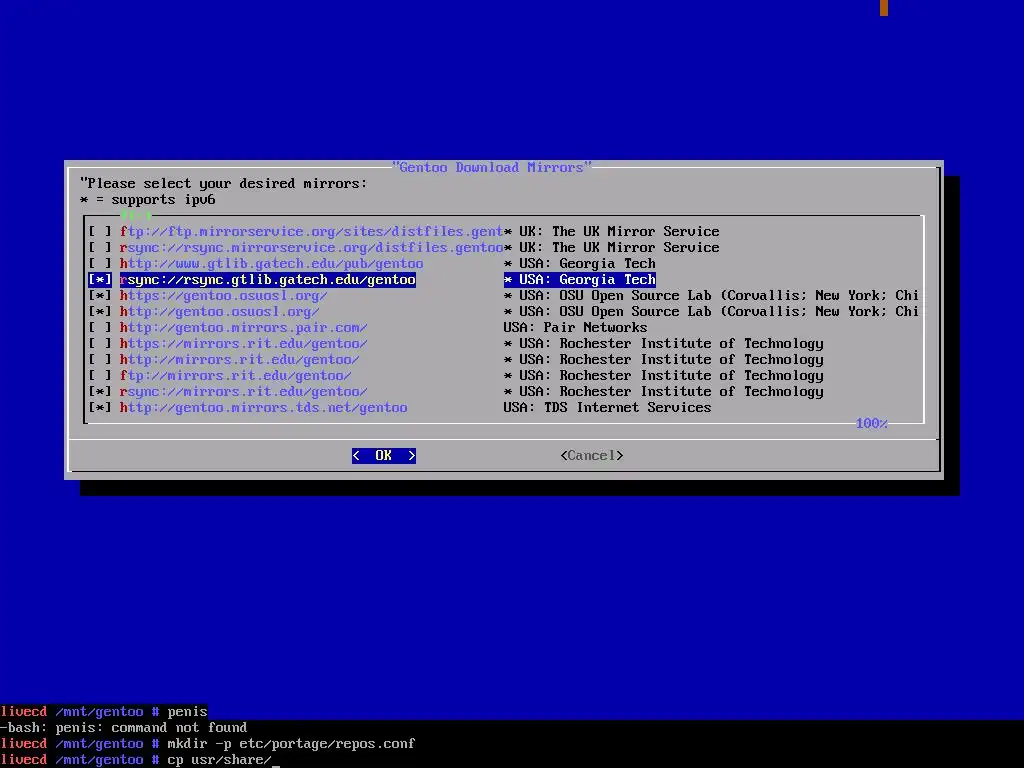Check the http www.gtlib.gatech.edu mirror box

100,263
